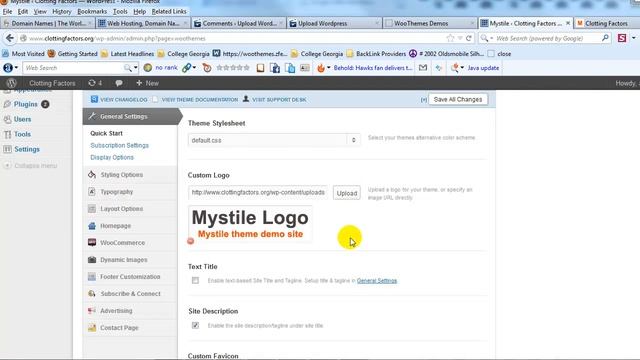Click the Users sidebar icon
Screen dimensions: 640x360
click(7, 119)
